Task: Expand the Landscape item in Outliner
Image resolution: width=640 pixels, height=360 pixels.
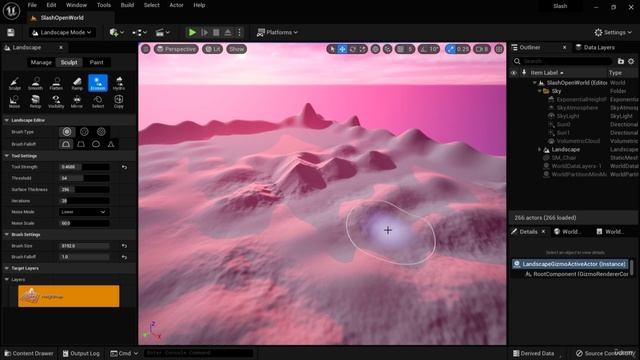Action: 540,149
